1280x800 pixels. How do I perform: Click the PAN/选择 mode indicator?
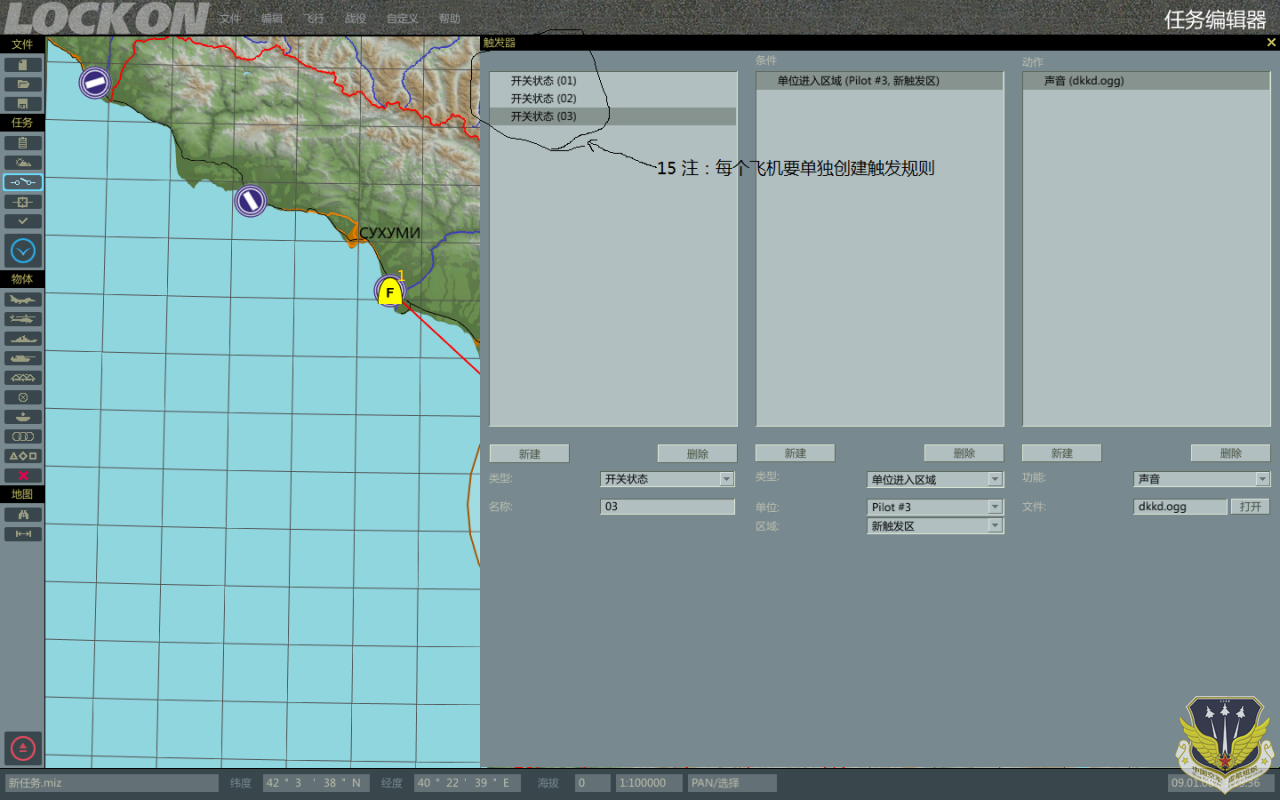[732, 783]
